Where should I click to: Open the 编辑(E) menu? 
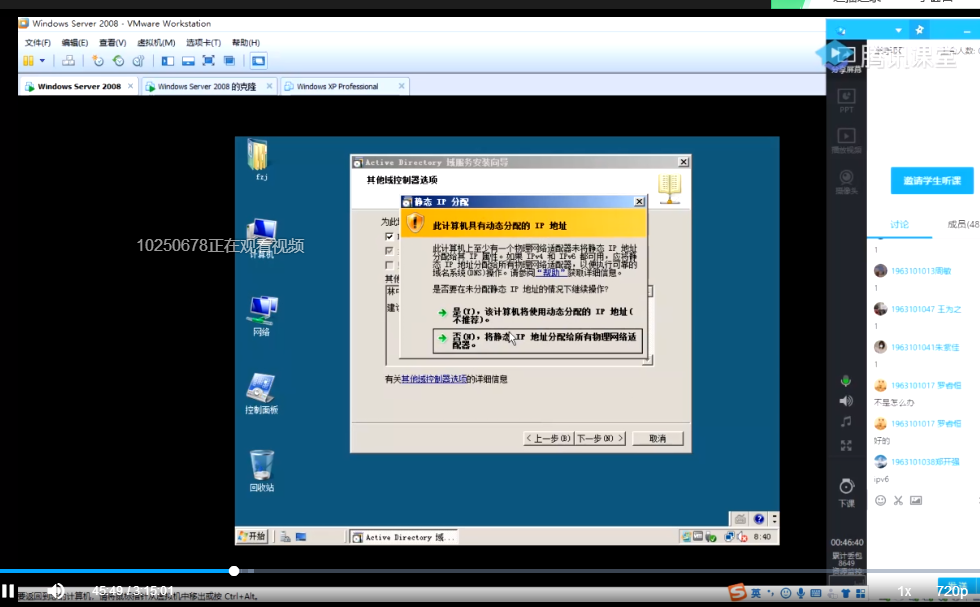(x=74, y=43)
